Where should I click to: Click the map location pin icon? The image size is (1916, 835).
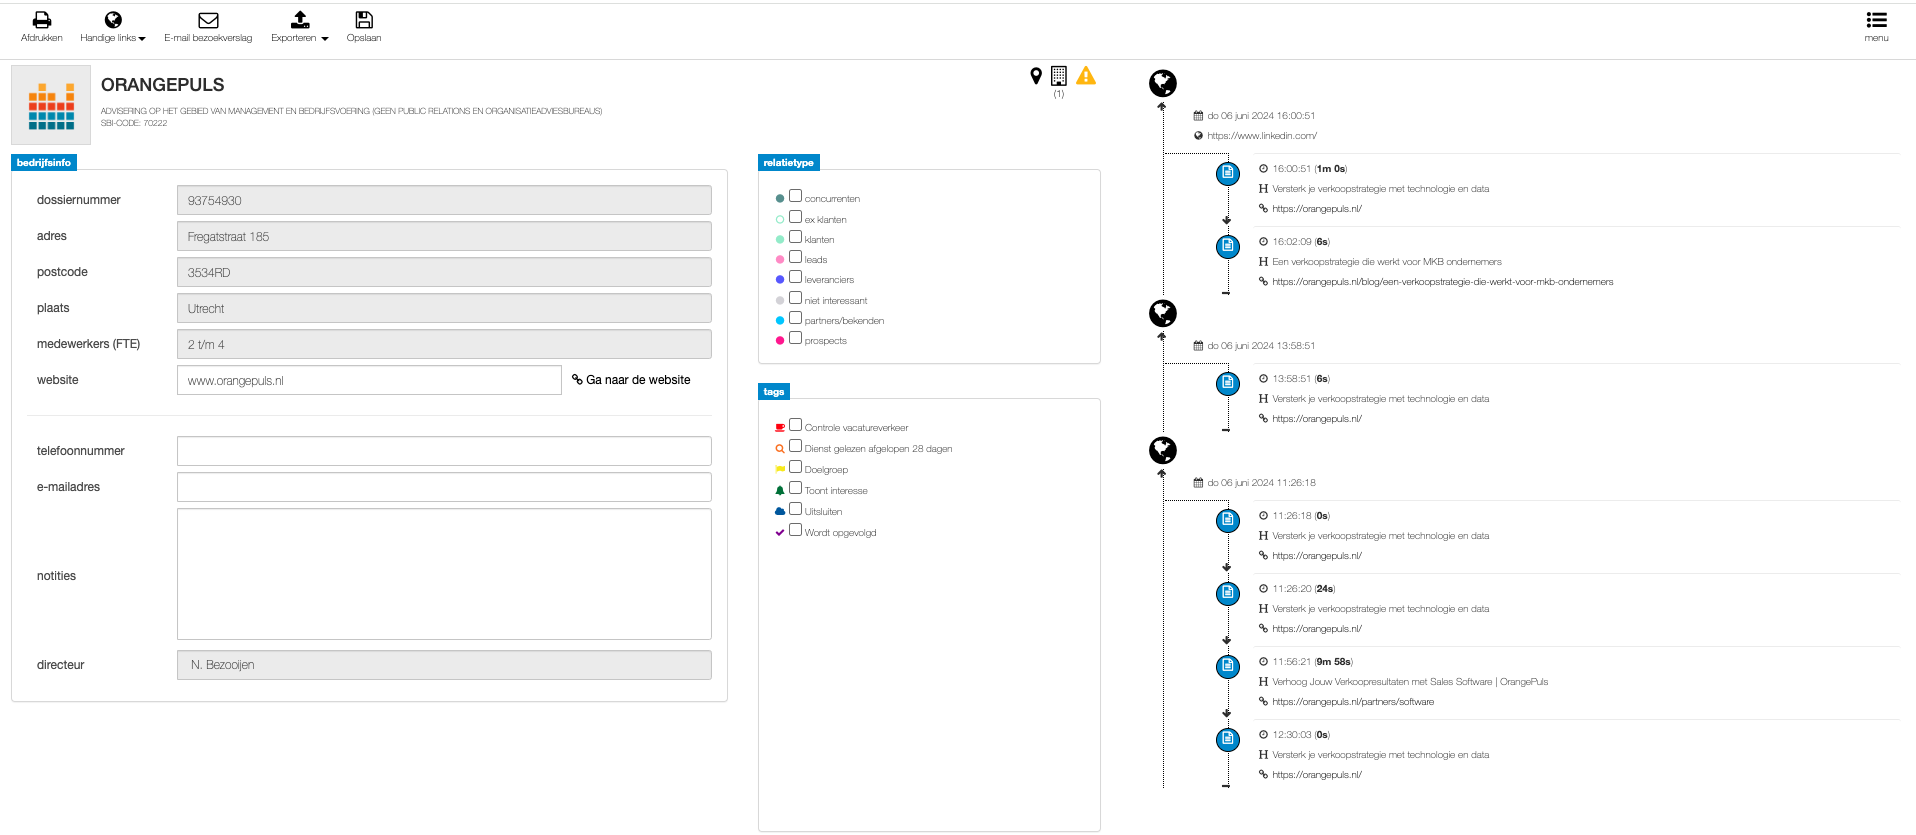point(1036,76)
